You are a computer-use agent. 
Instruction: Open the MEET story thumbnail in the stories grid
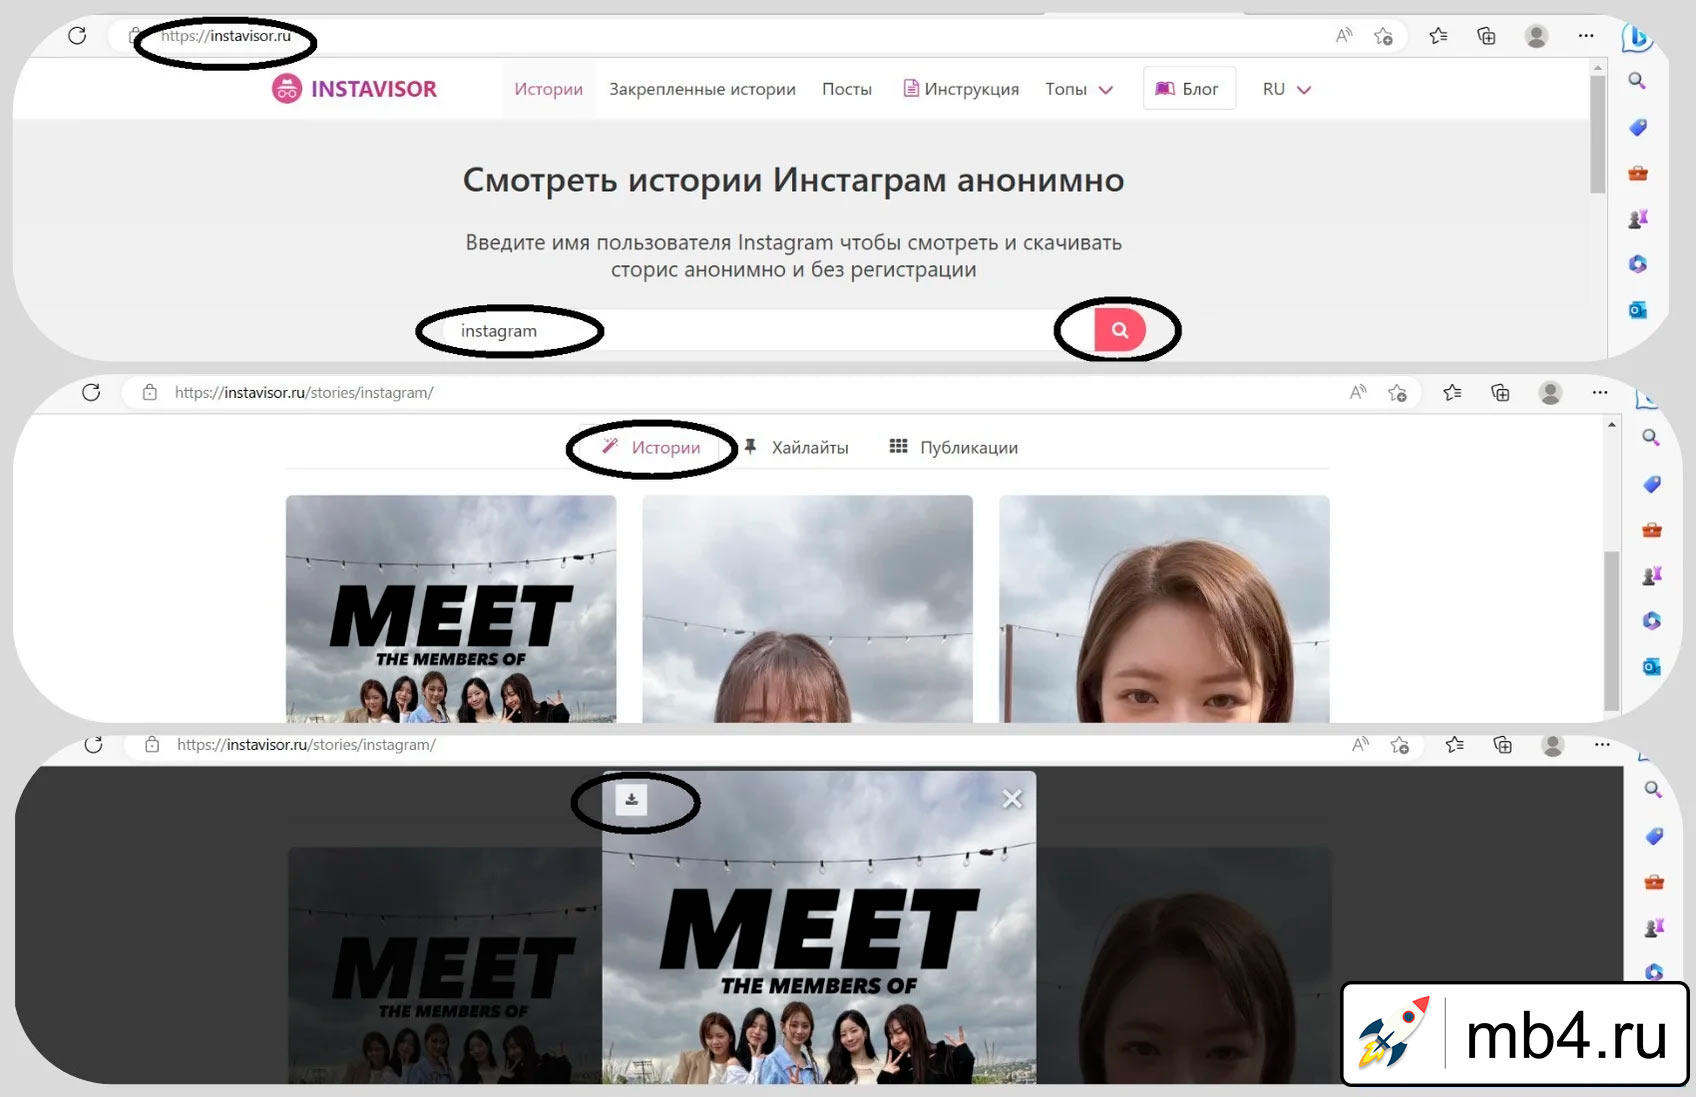[x=451, y=609]
